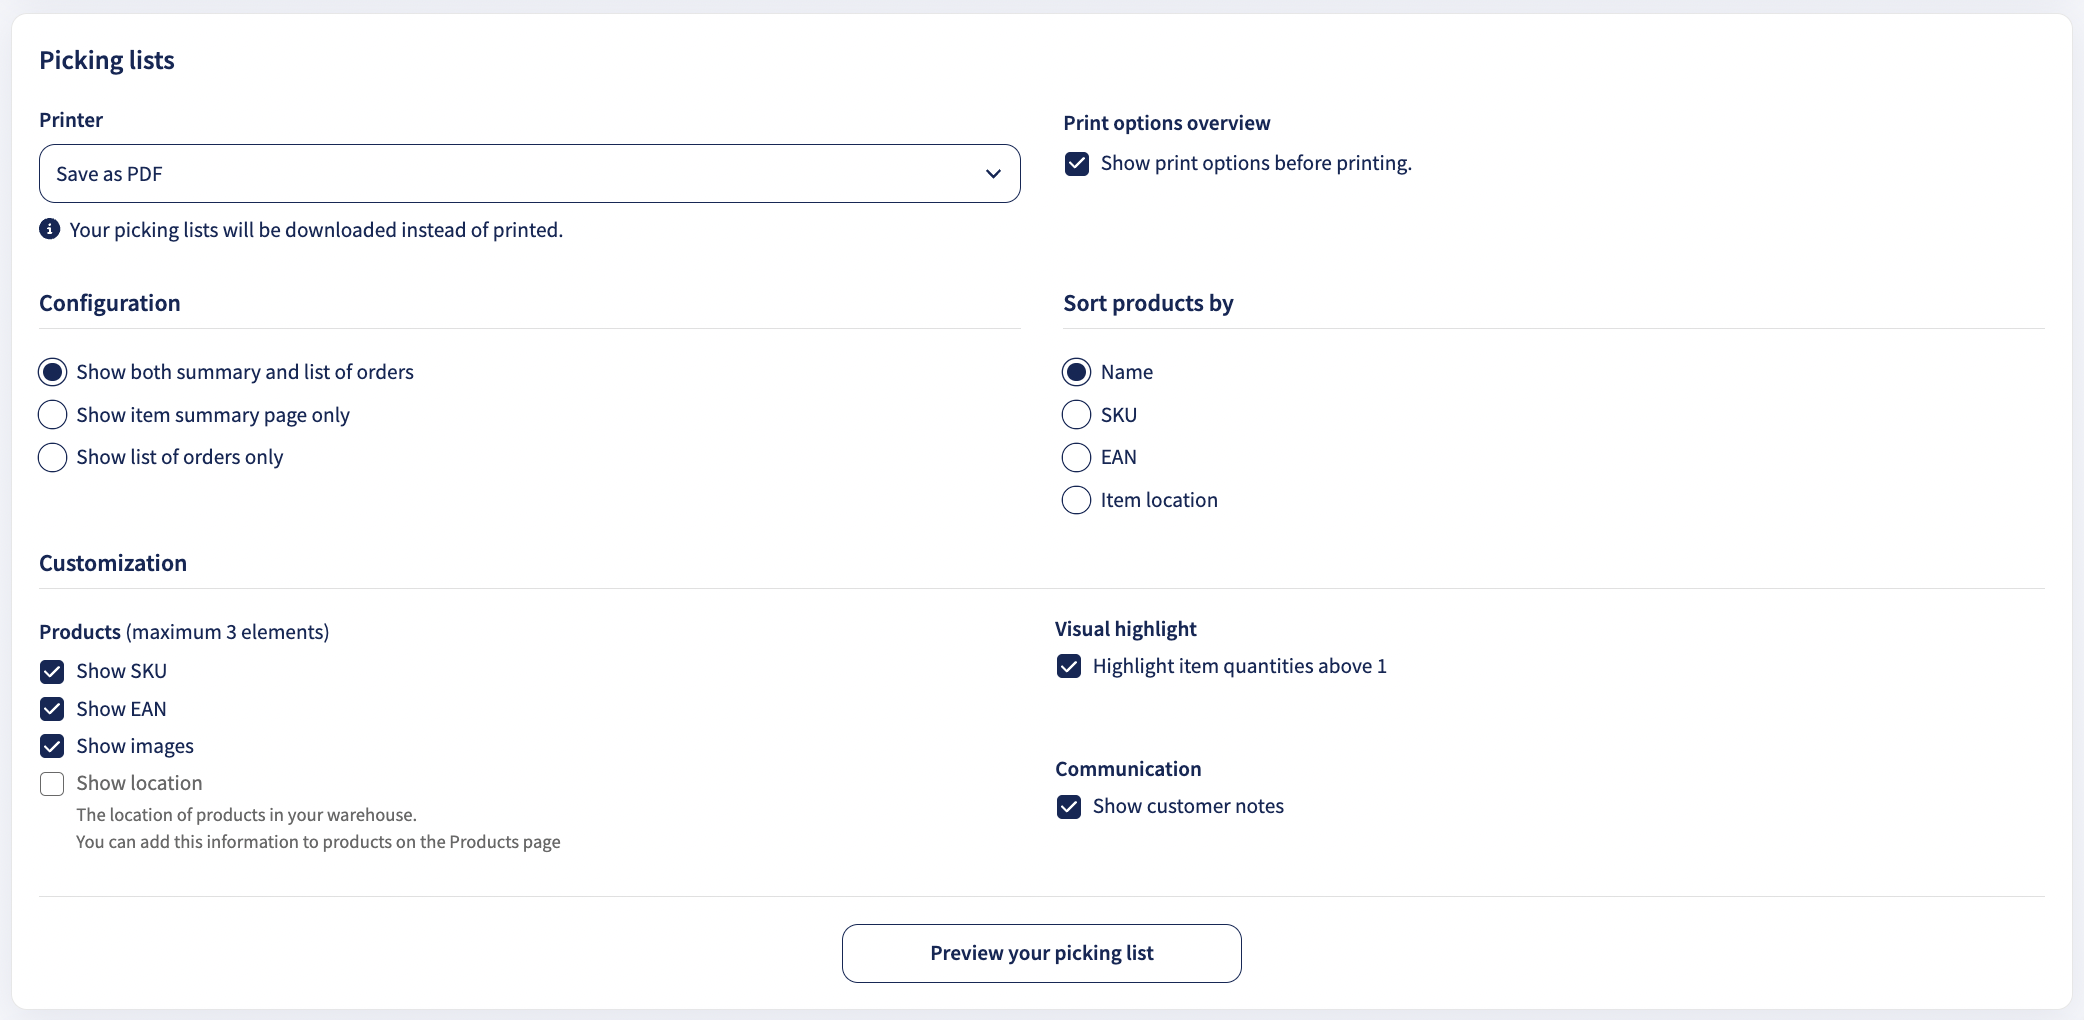
Task: Enable the Show location checkbox
Action: (x=52, y=784)
